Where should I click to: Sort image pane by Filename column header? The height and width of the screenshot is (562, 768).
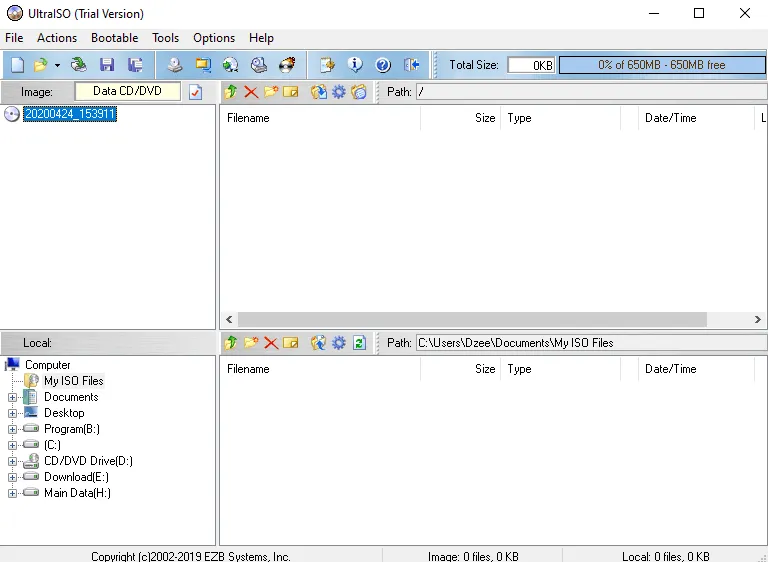click(x=320, y=118)
